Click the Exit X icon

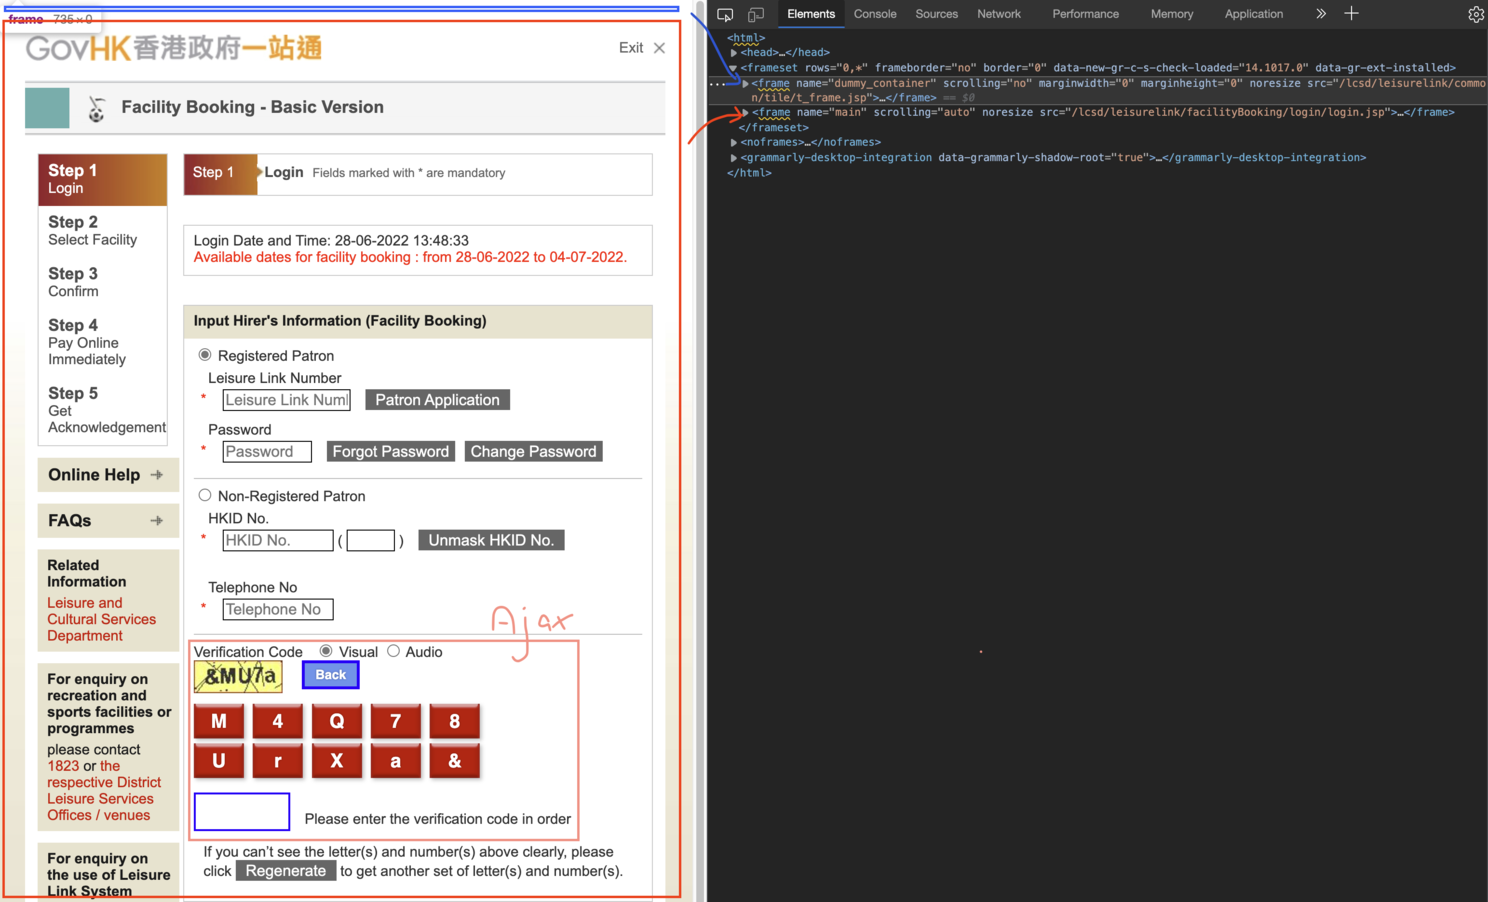(659, 48)
